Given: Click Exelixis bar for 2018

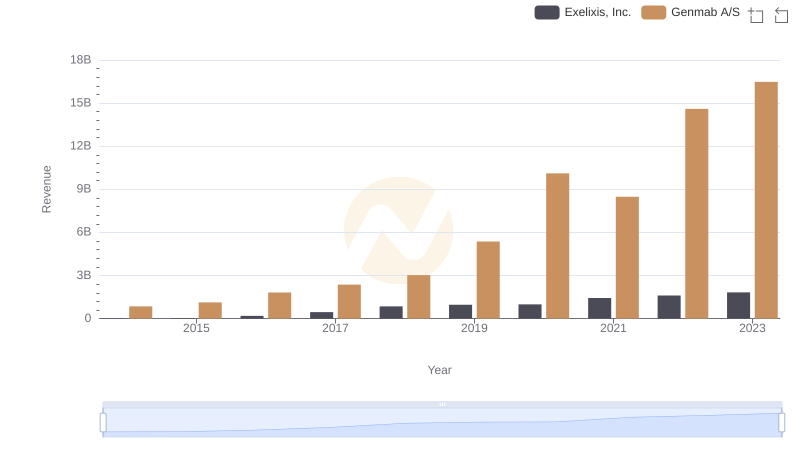Looking at the screenshot, I should point(391,312).
